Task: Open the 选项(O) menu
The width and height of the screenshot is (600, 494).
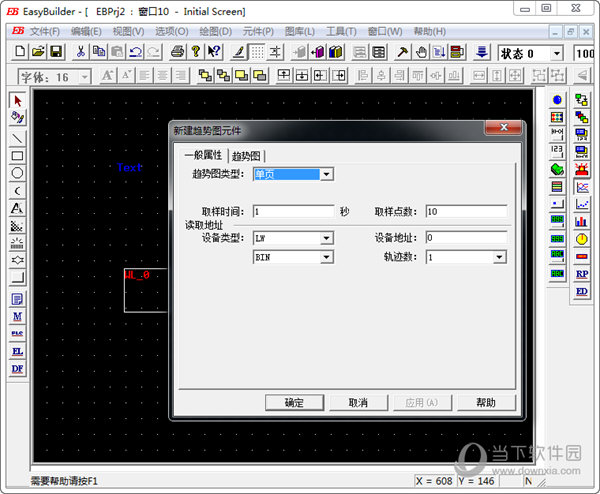Action: [172, 31]
